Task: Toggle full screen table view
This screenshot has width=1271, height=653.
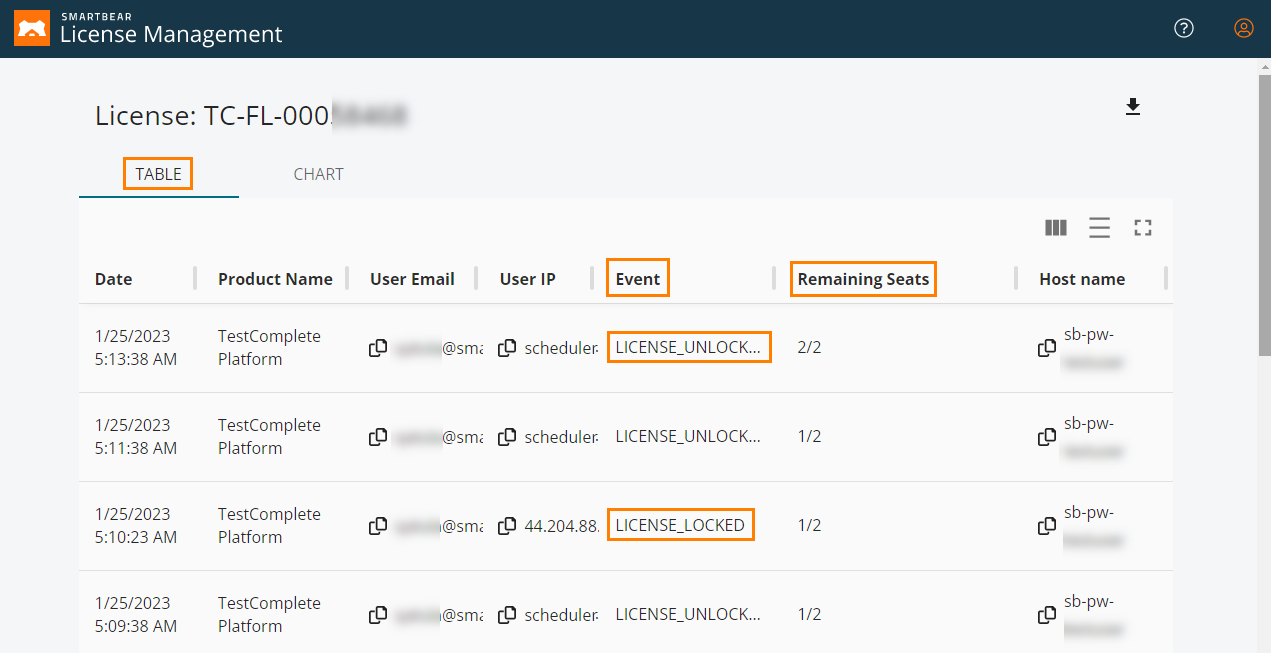Action: coord(1143,228)
